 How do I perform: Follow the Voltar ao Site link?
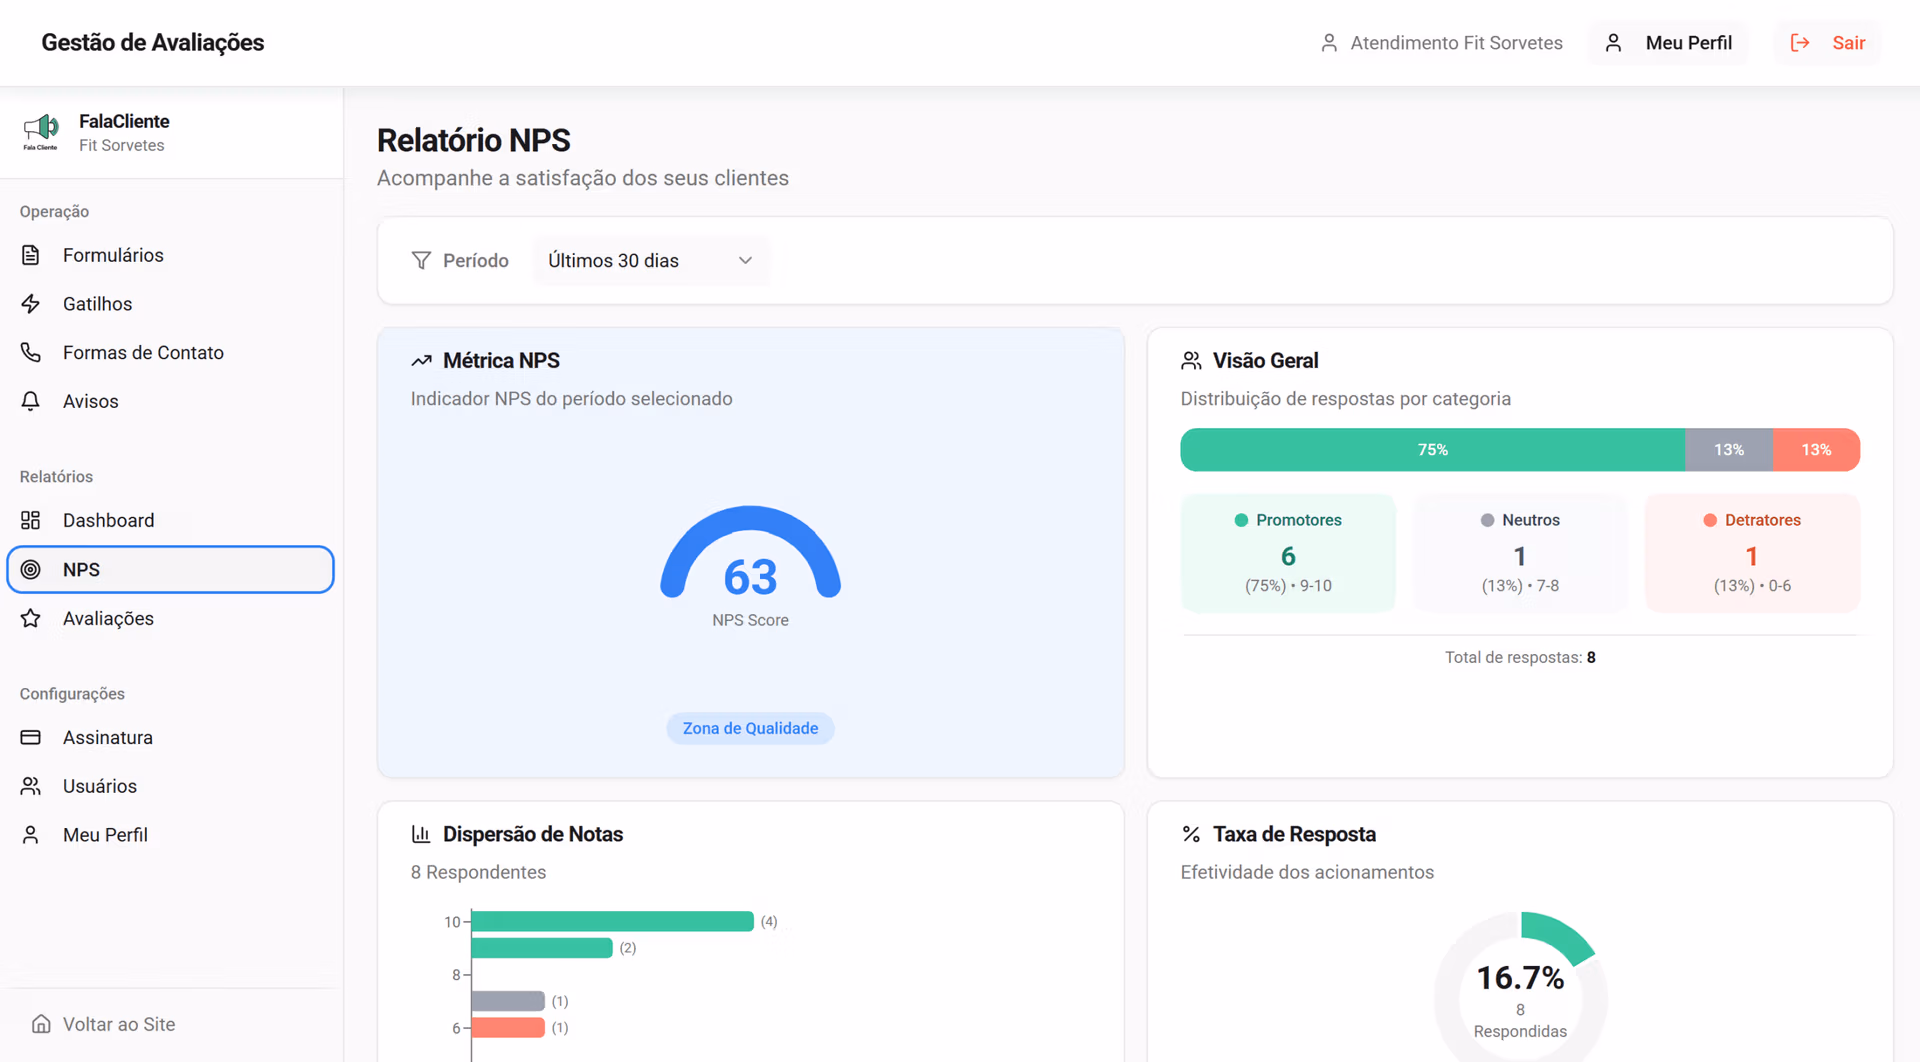[x=118, y=1024]
